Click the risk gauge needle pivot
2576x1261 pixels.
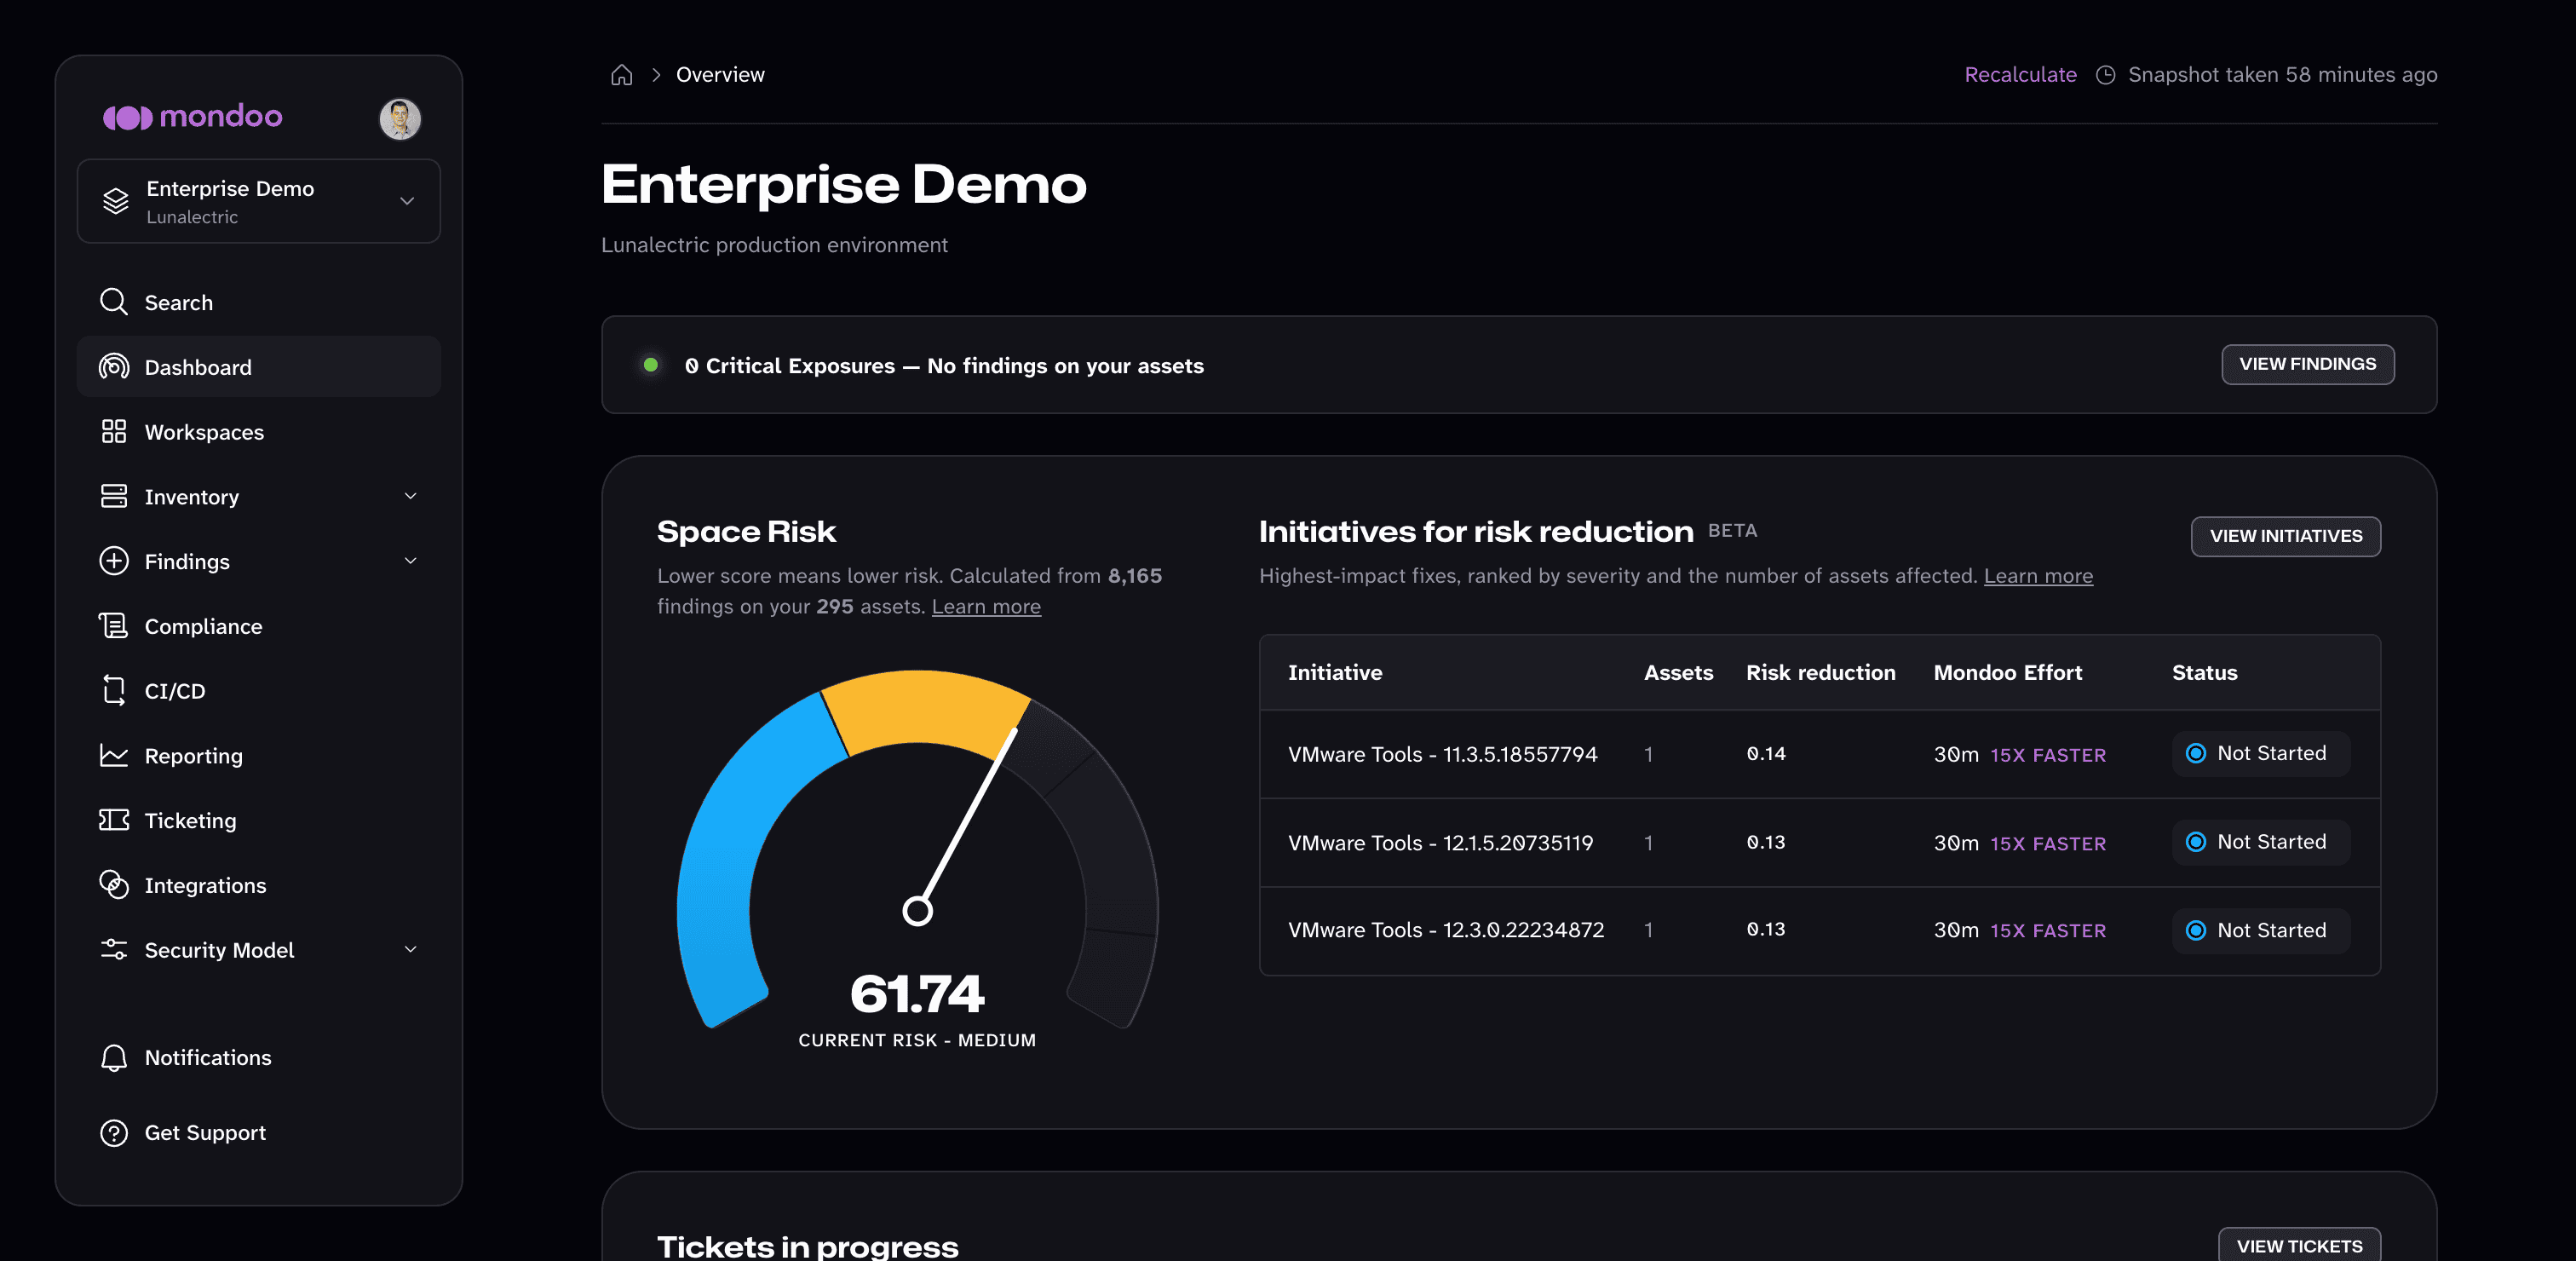(917, 911)
